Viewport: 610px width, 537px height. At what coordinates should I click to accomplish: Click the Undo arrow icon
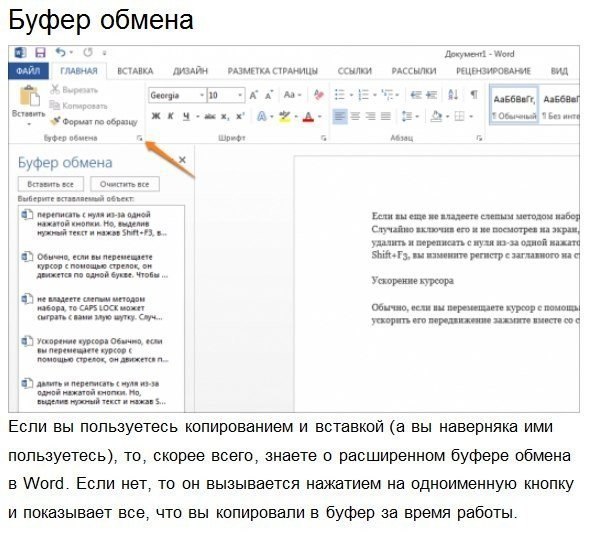61,52
